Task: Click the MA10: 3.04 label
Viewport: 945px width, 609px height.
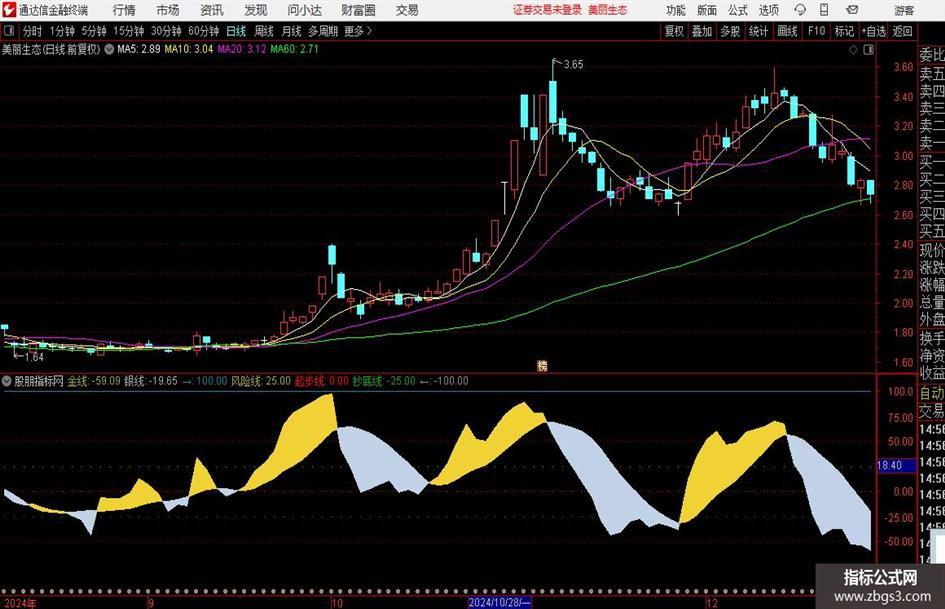Action: click(189, 49)
